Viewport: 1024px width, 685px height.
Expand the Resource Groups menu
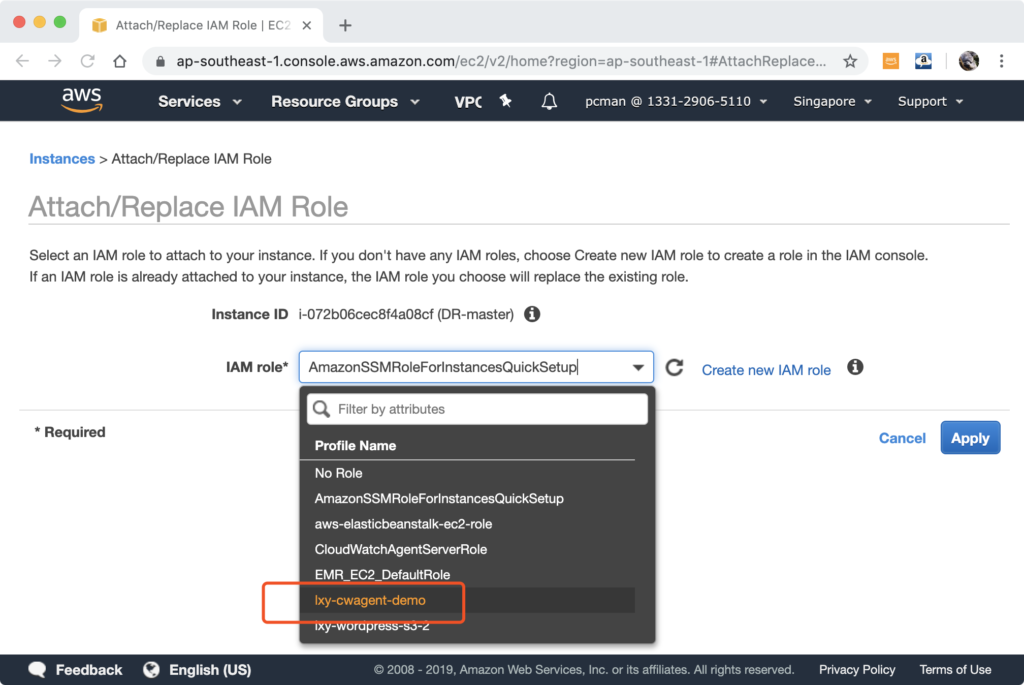[345, 101]
